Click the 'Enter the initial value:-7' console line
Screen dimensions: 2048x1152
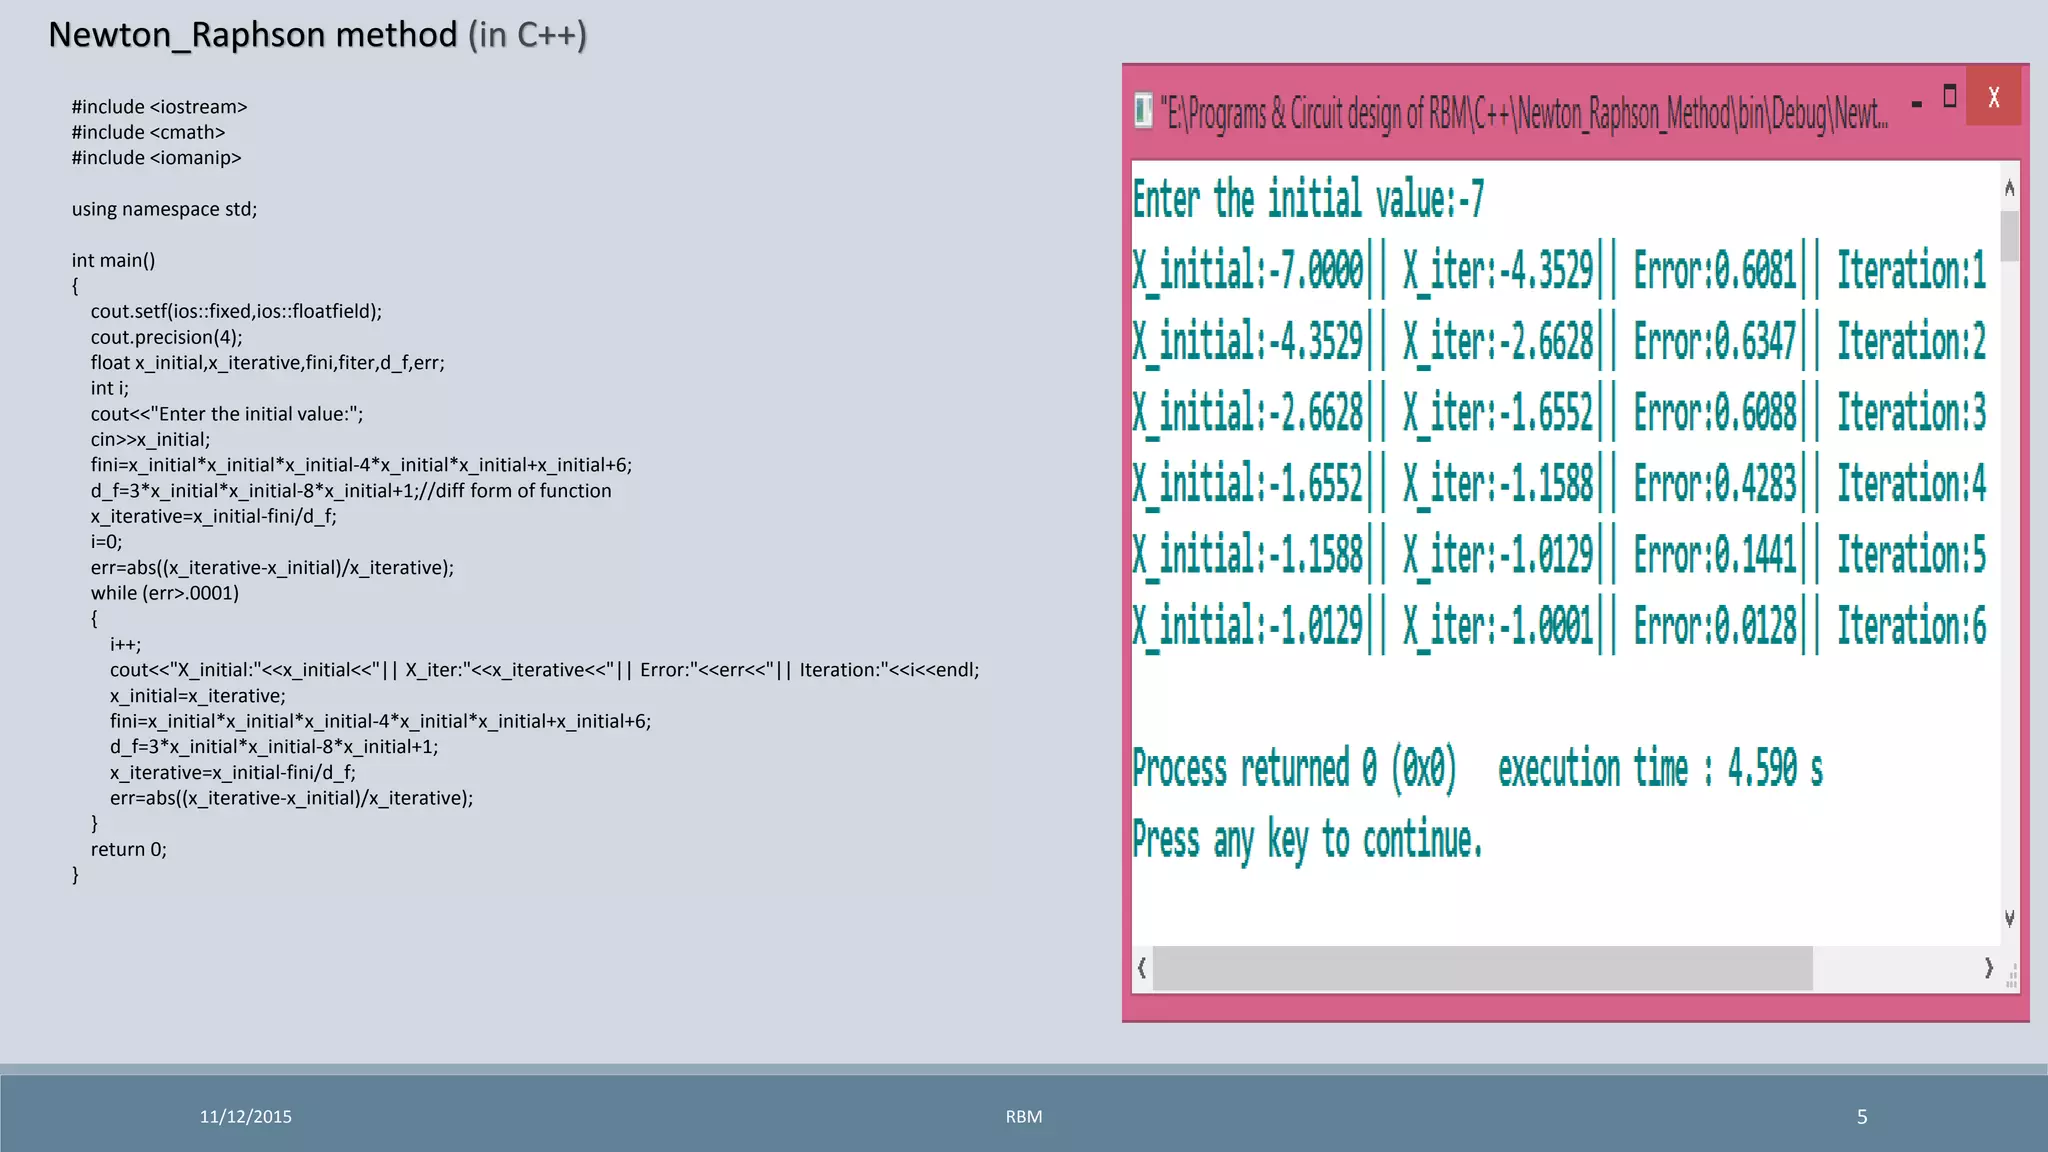pos(1308,199)
